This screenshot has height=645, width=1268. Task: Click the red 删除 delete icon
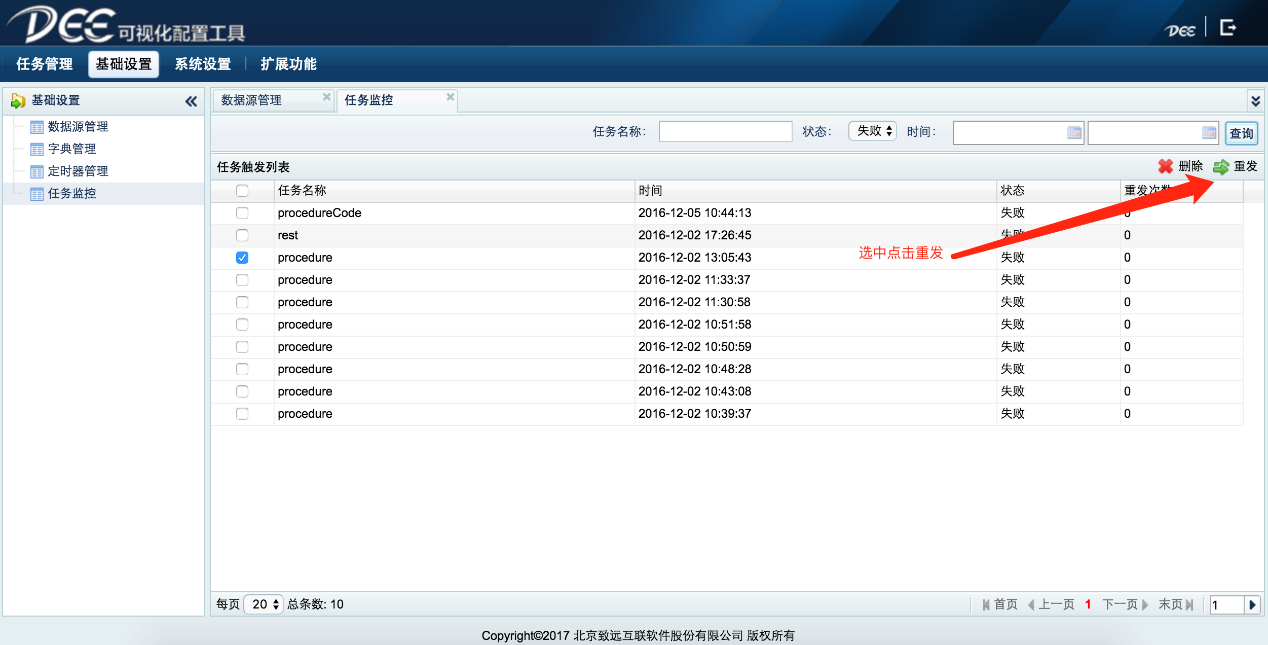coord(1165,167)
